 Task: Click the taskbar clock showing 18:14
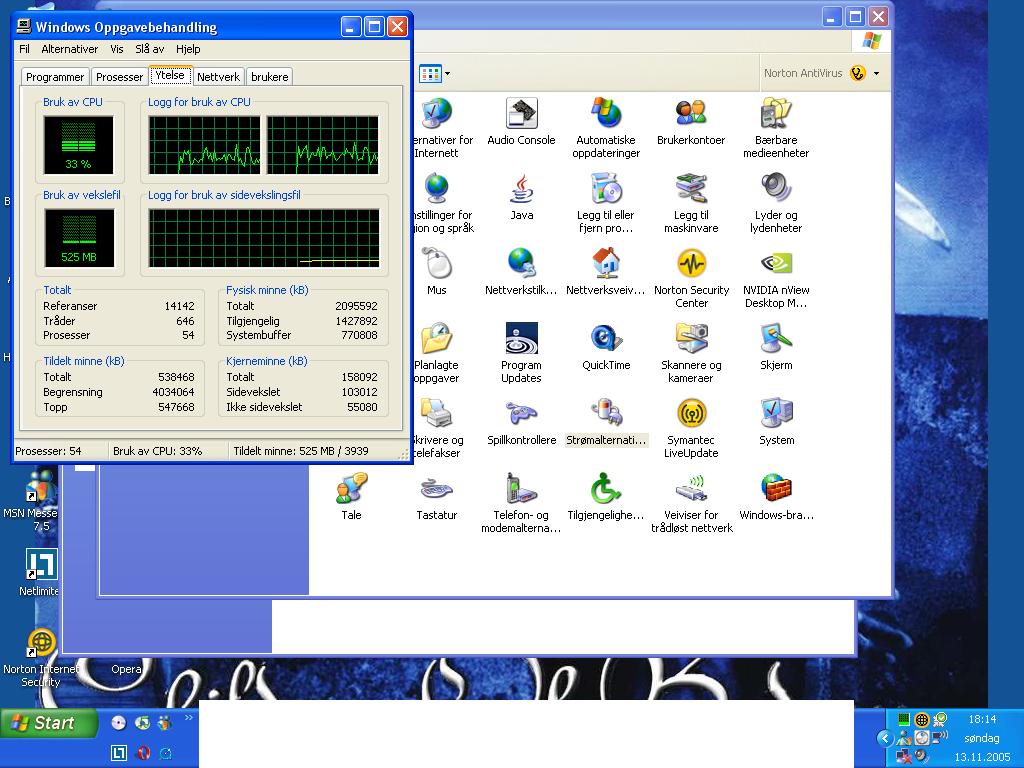click(982, 719)
